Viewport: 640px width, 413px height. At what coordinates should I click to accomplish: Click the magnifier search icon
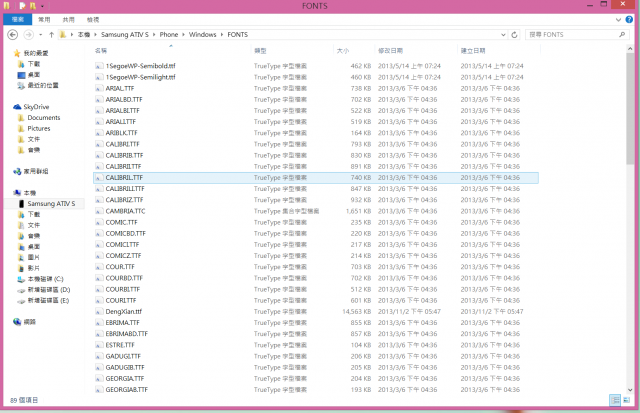[622, 35]
